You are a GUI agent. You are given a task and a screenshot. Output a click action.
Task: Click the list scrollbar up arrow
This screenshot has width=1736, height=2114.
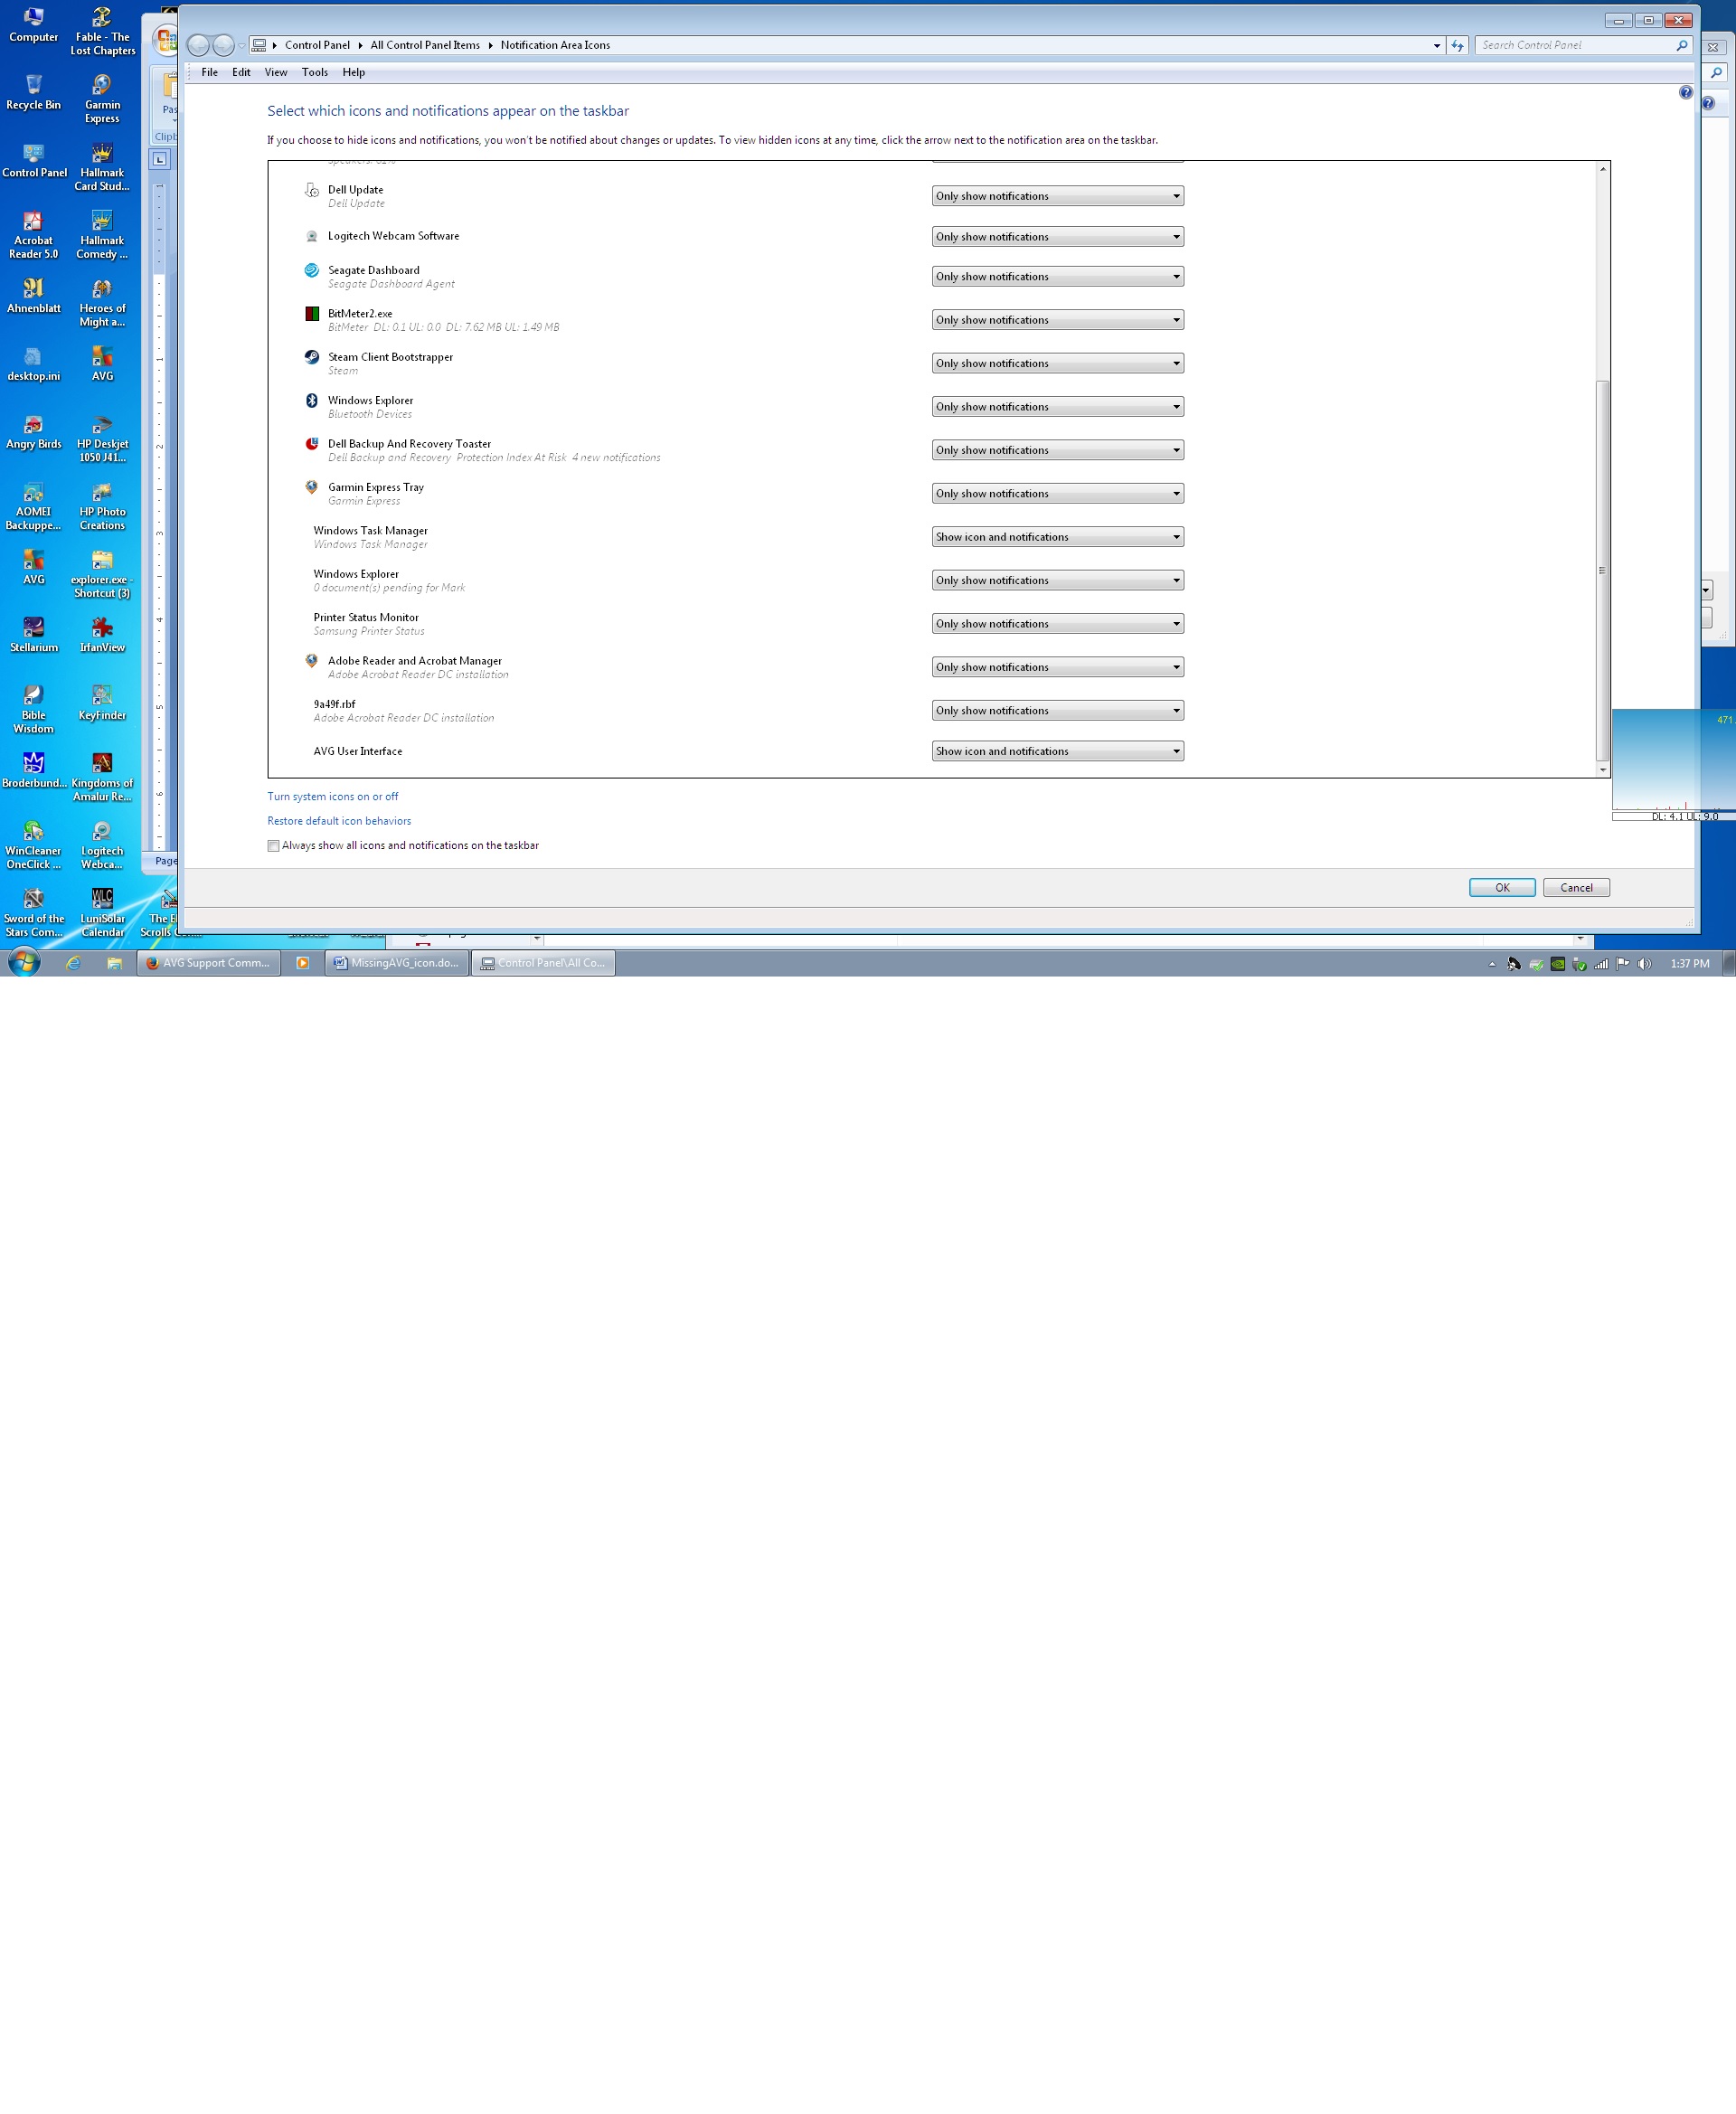[x=1602, y=169]
